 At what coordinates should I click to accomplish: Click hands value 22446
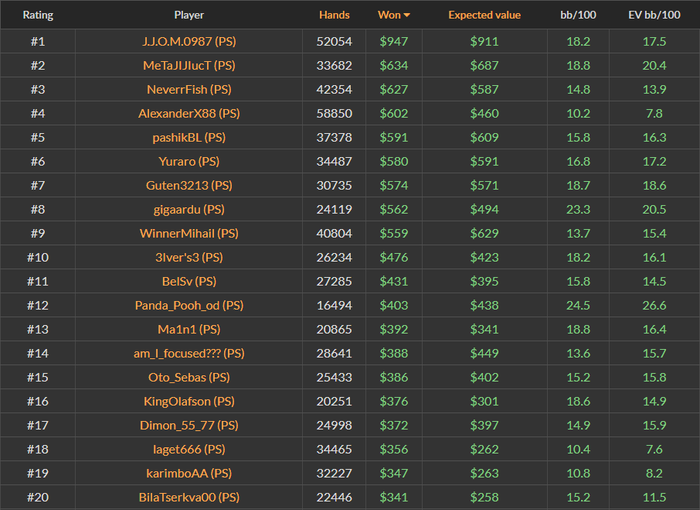coord(334,497)
